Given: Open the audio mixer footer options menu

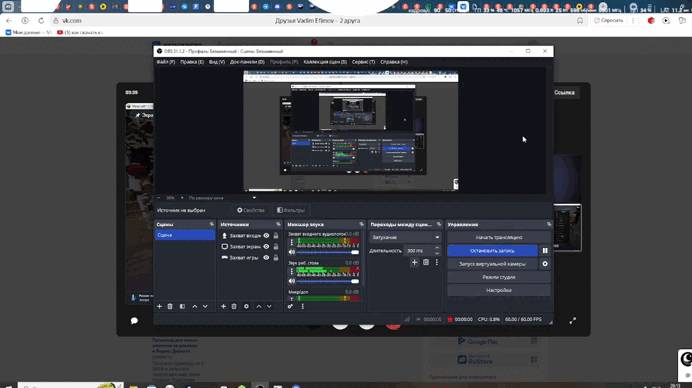Looking at the screenshot, I should pyautogui.click(x=302, y=306).
